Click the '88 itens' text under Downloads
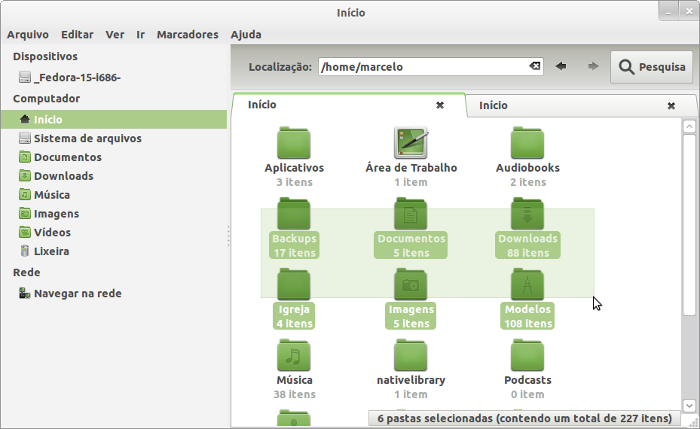The width and height of the screenshot is (700, 429). click(528, 253)
